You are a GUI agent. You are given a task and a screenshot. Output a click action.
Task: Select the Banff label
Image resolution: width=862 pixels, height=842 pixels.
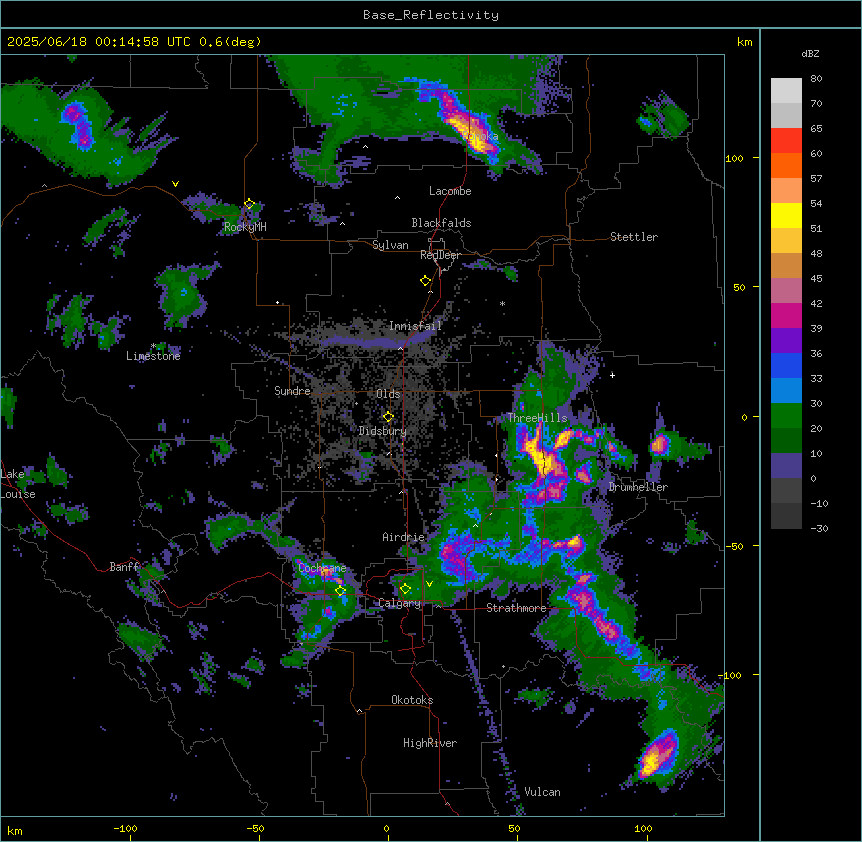point(124,567)
